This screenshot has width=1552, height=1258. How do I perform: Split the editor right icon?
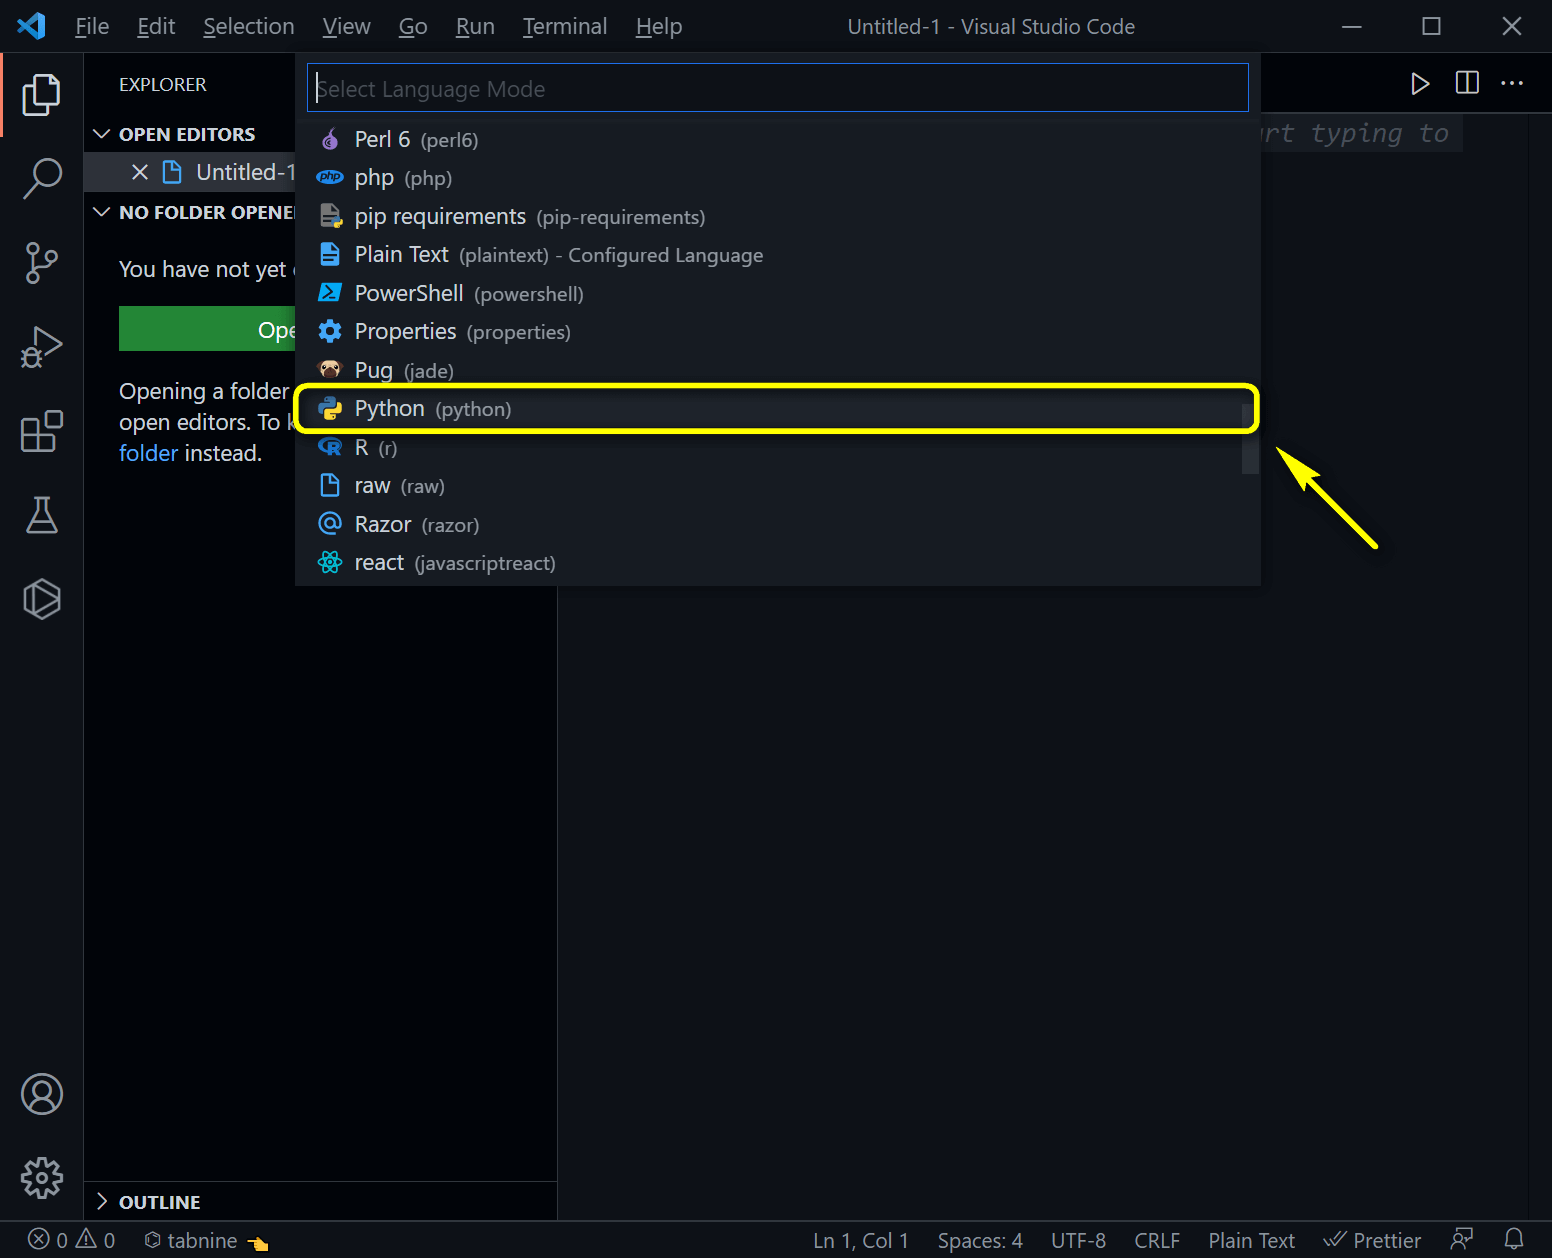[x=1467, y=83]
